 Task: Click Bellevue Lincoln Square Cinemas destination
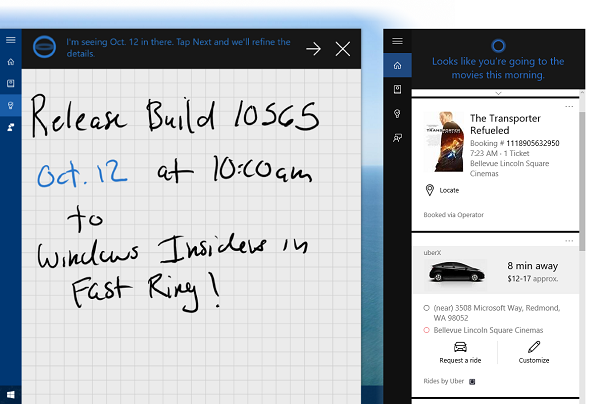click(488, 330)
